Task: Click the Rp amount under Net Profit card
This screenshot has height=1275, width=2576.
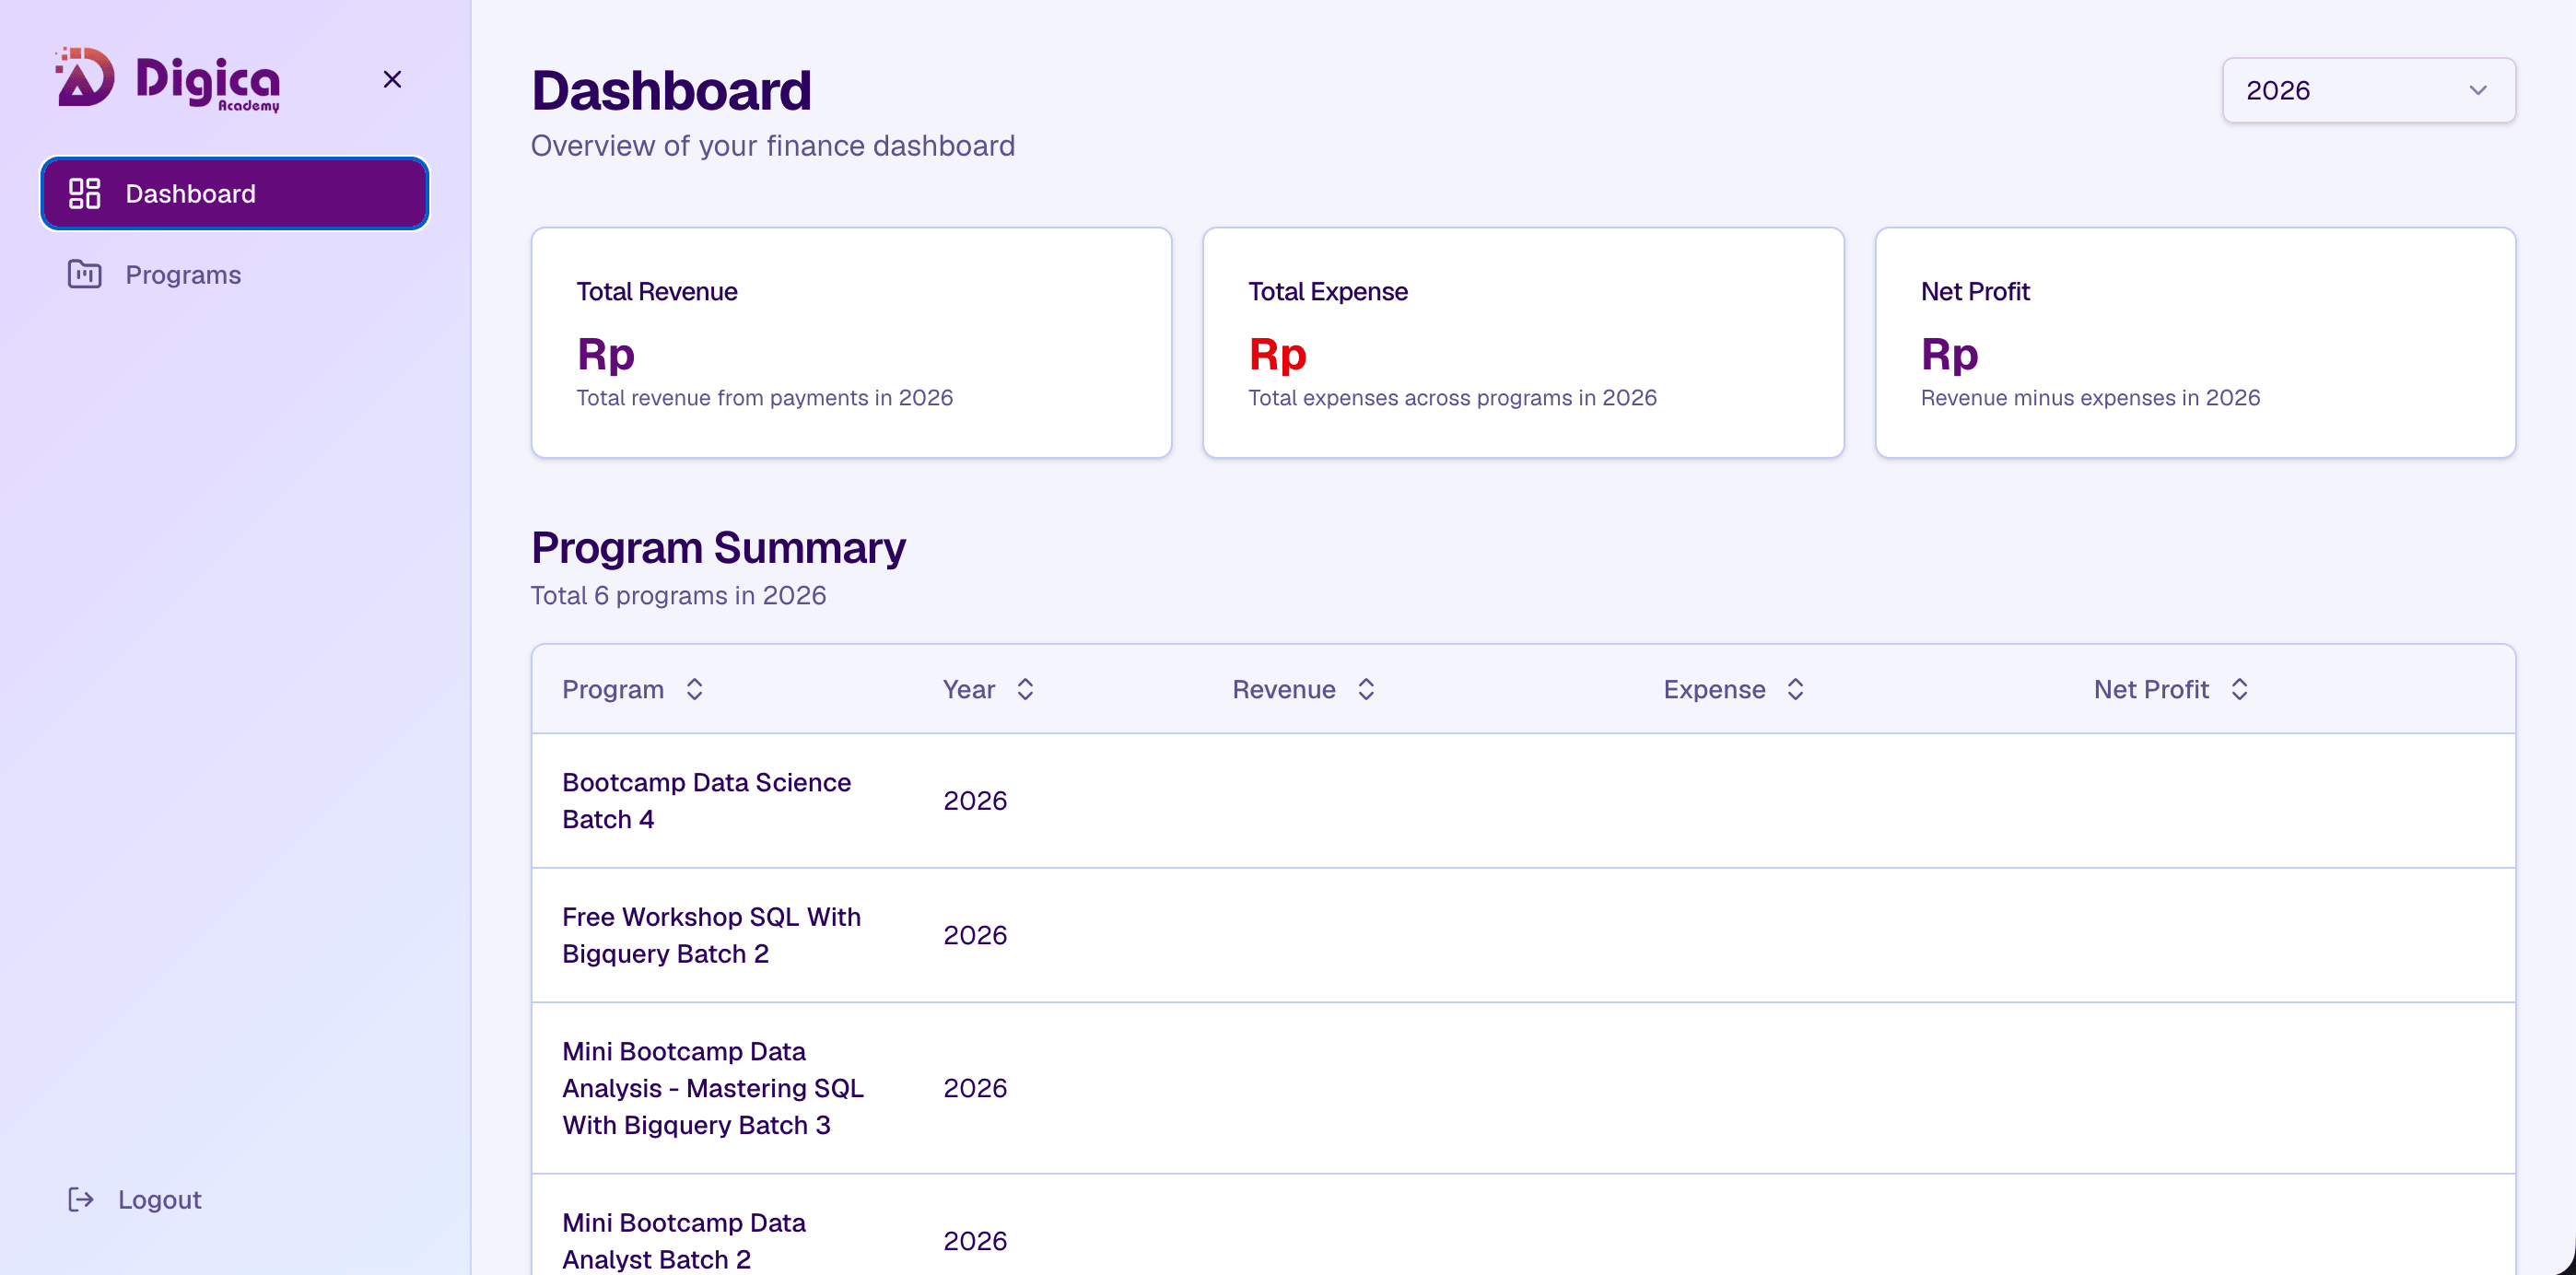Action: point(1949,354)
